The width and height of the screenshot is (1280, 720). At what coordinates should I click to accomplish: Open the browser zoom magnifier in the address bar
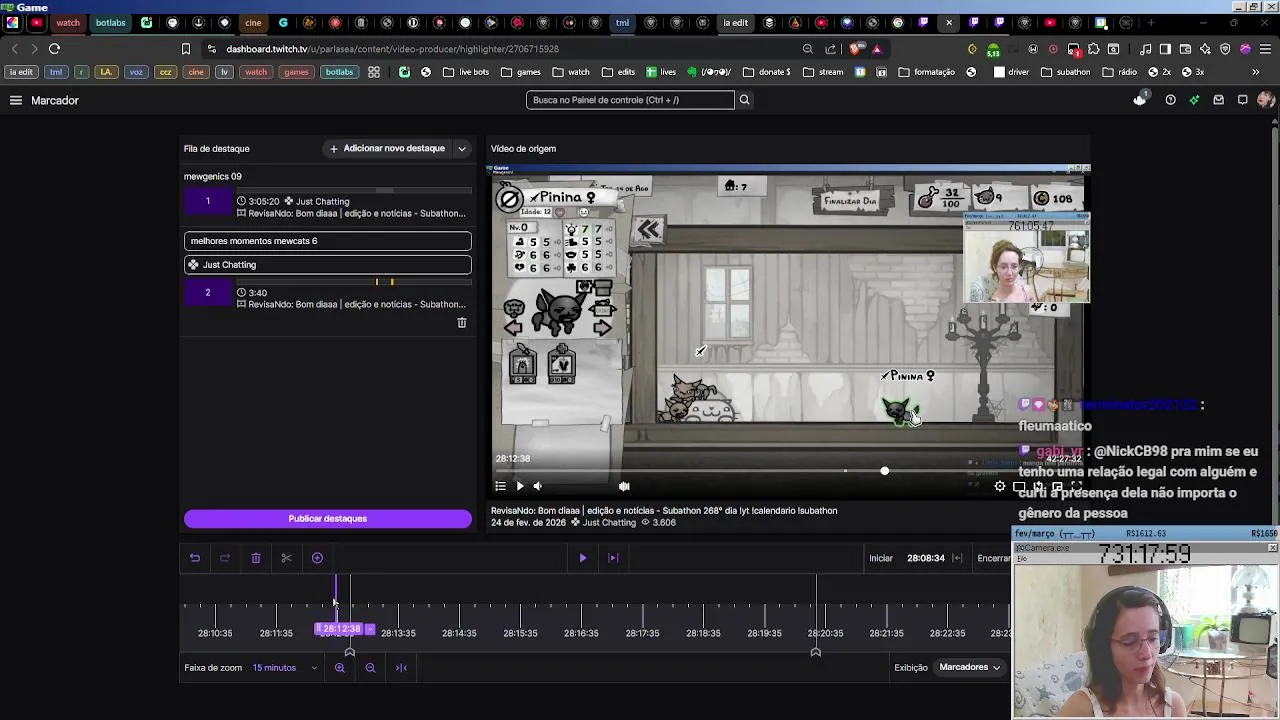807,49
